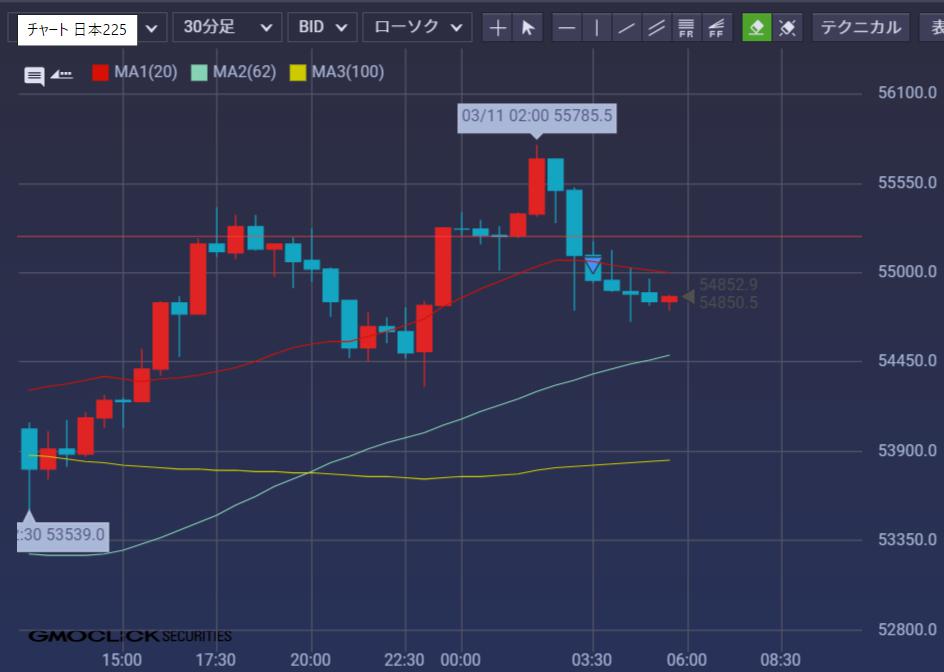Pick the parallel channel line tool
The height and width of the screenshot is (672, 944).
657,28
